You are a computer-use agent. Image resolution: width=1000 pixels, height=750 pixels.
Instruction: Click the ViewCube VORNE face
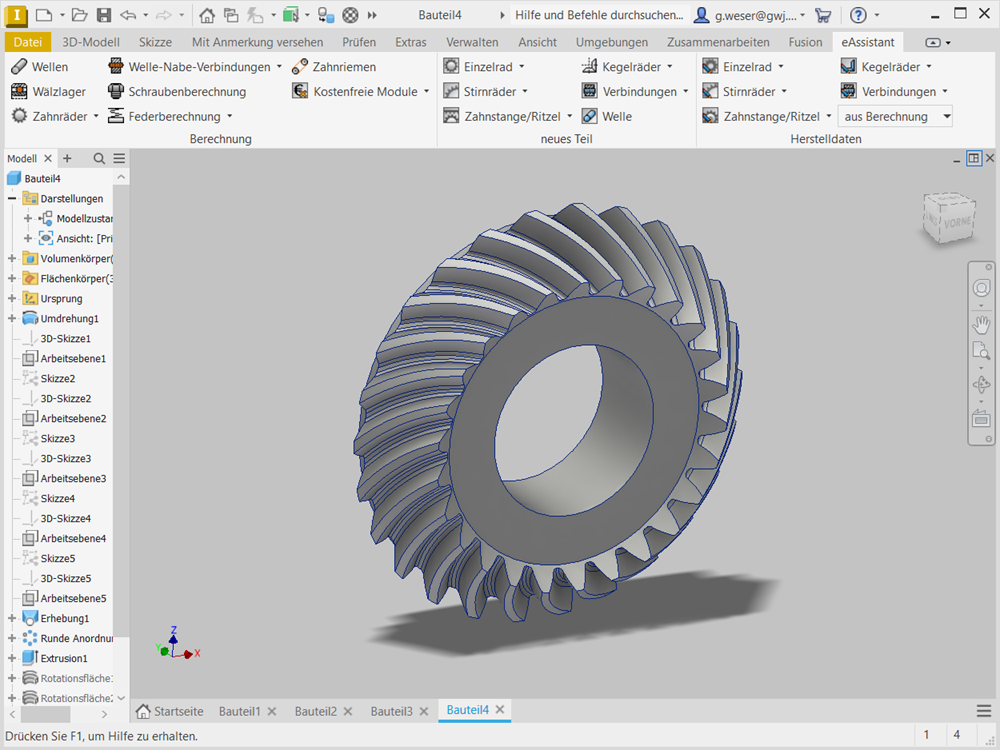pyautogui.click(x=956, y=224)
